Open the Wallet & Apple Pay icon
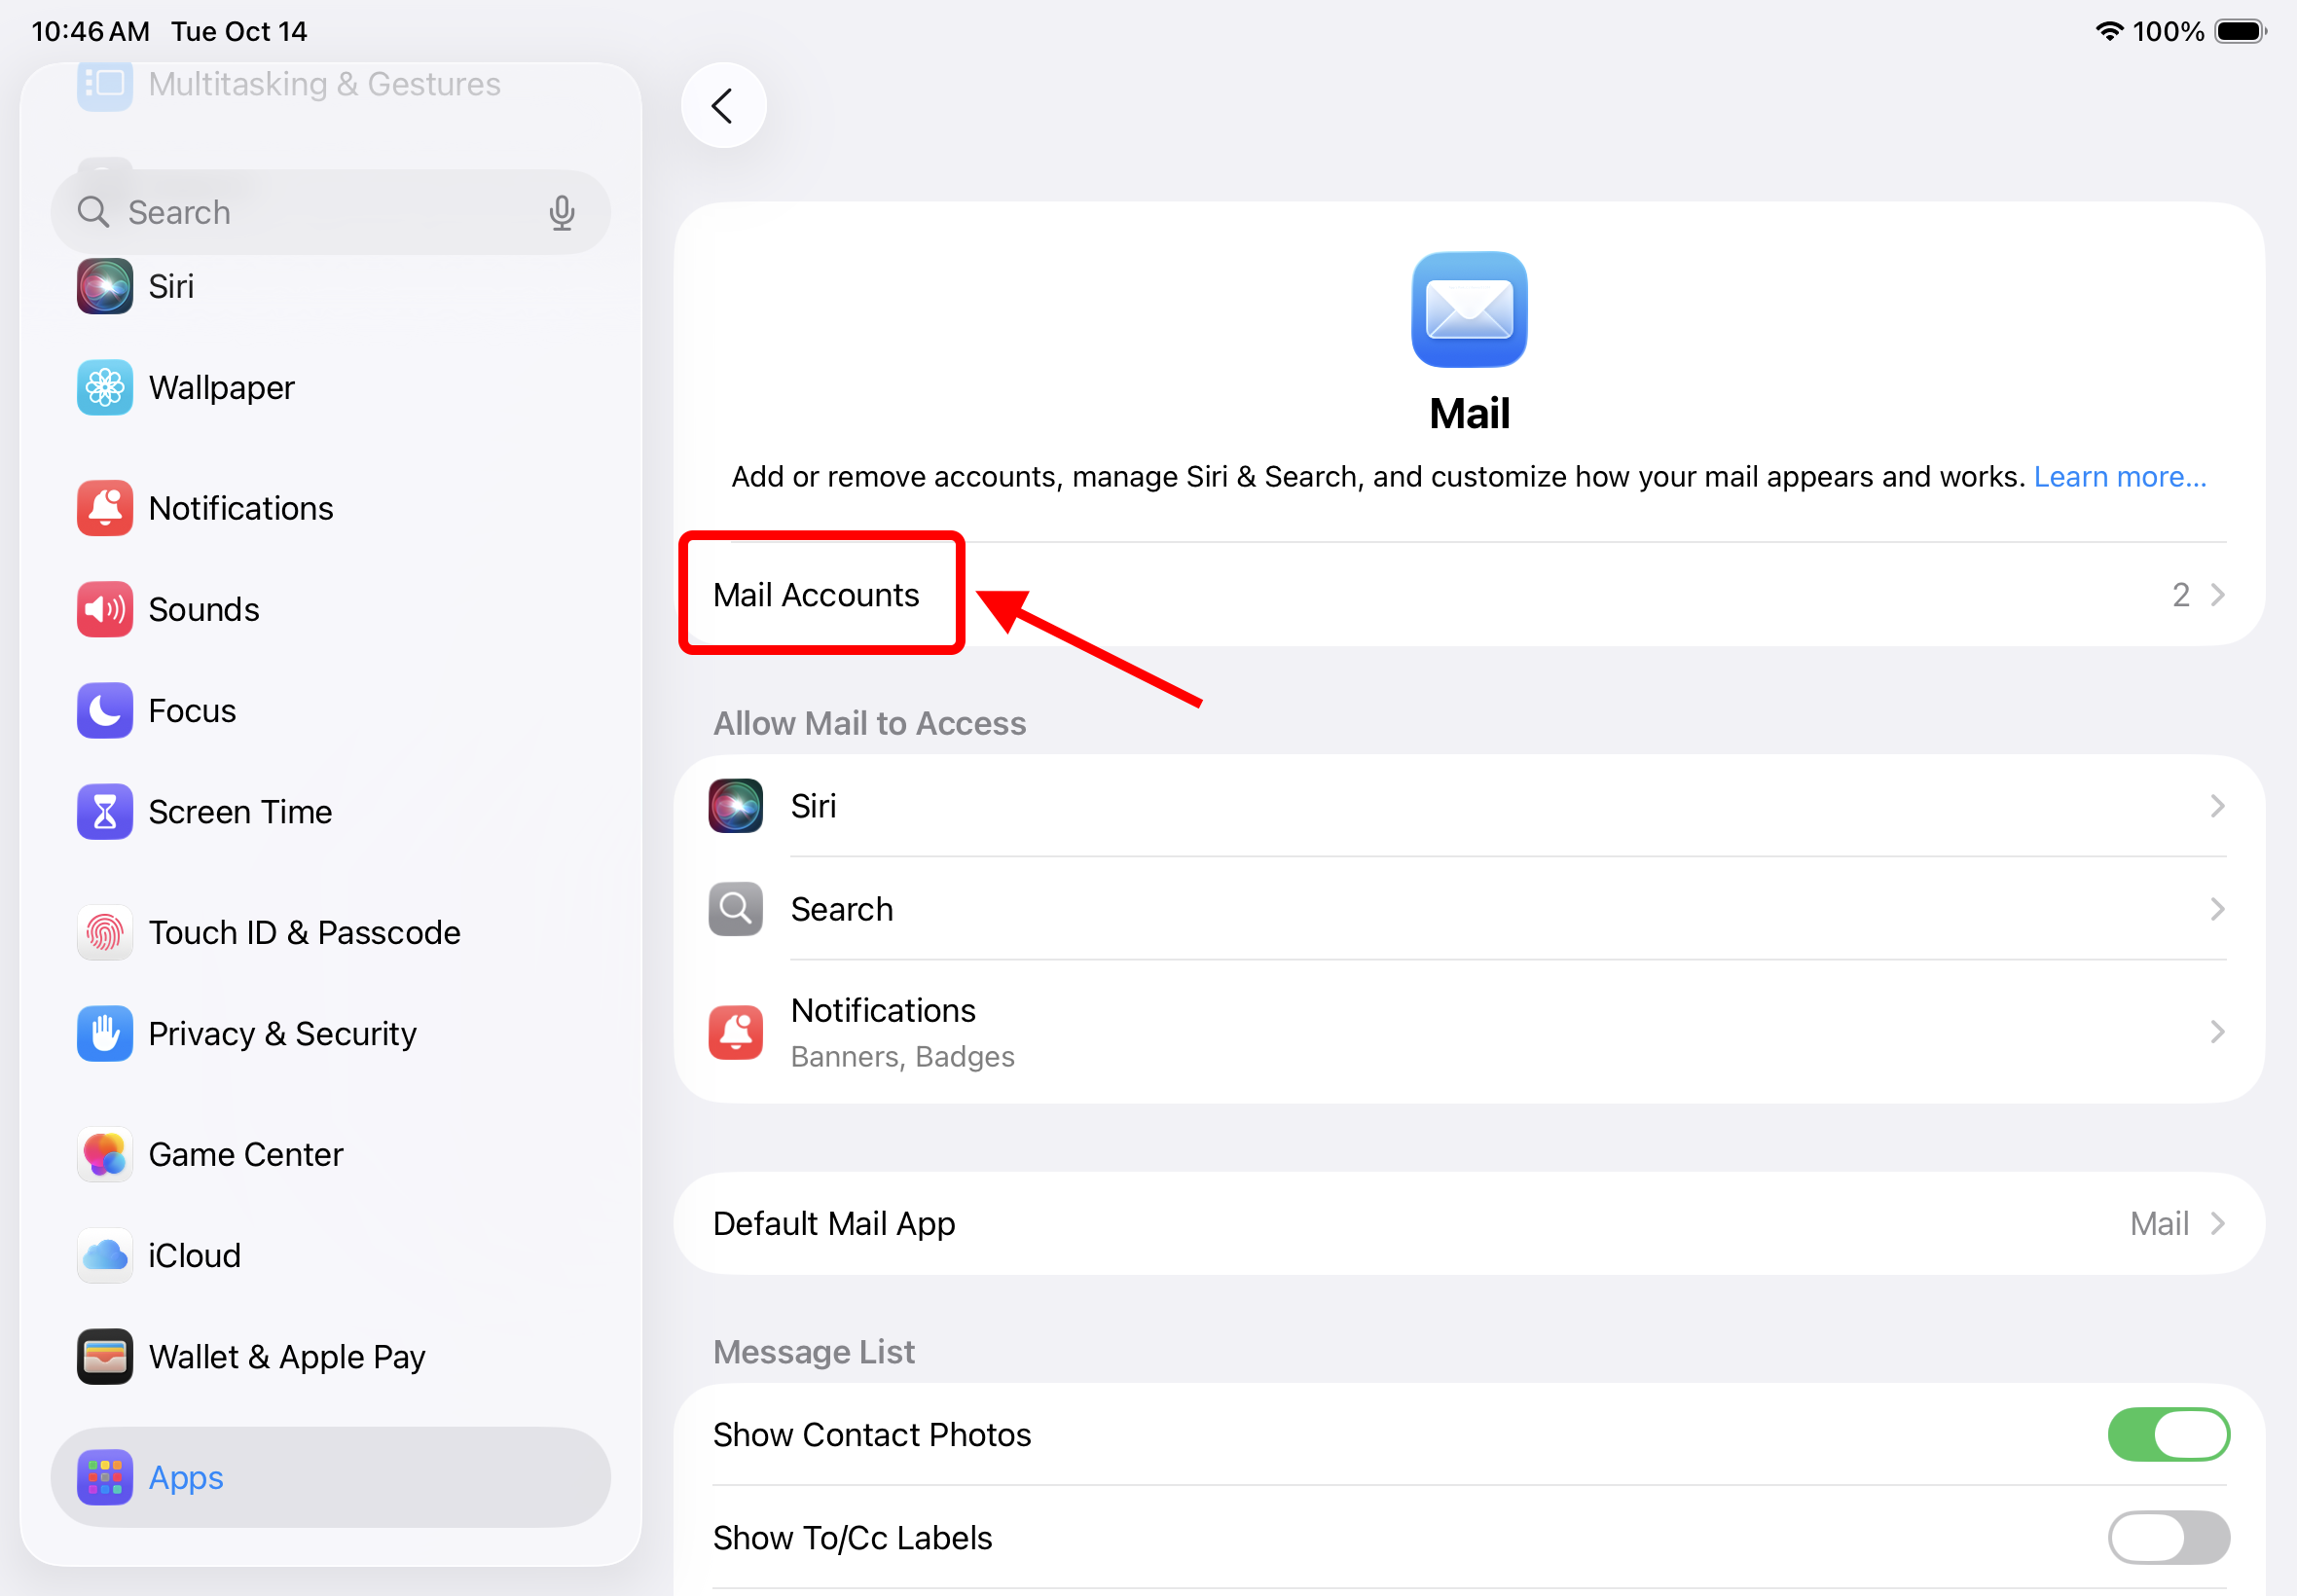2297x1596 pixels. 105,1356
